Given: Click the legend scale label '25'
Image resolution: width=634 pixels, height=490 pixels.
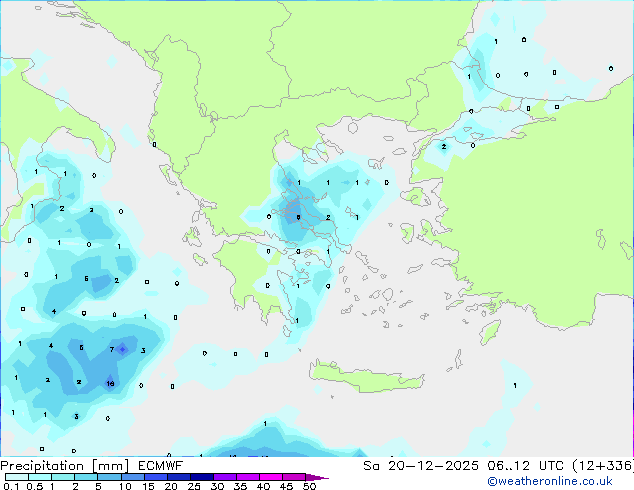Looking at the screenshot, I should [x=194, y=486].
